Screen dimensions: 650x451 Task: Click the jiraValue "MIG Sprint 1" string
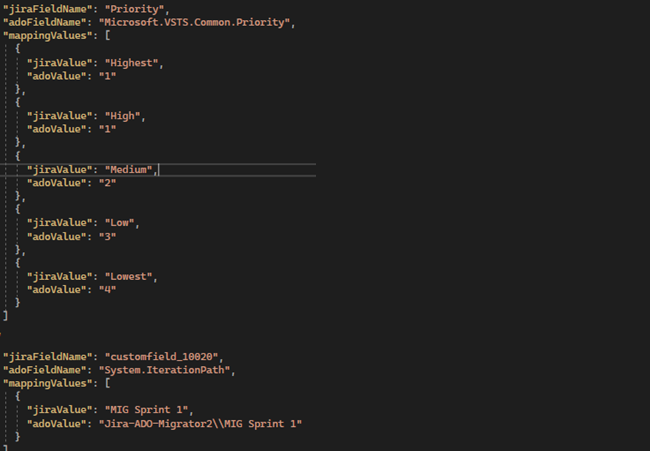151,410
